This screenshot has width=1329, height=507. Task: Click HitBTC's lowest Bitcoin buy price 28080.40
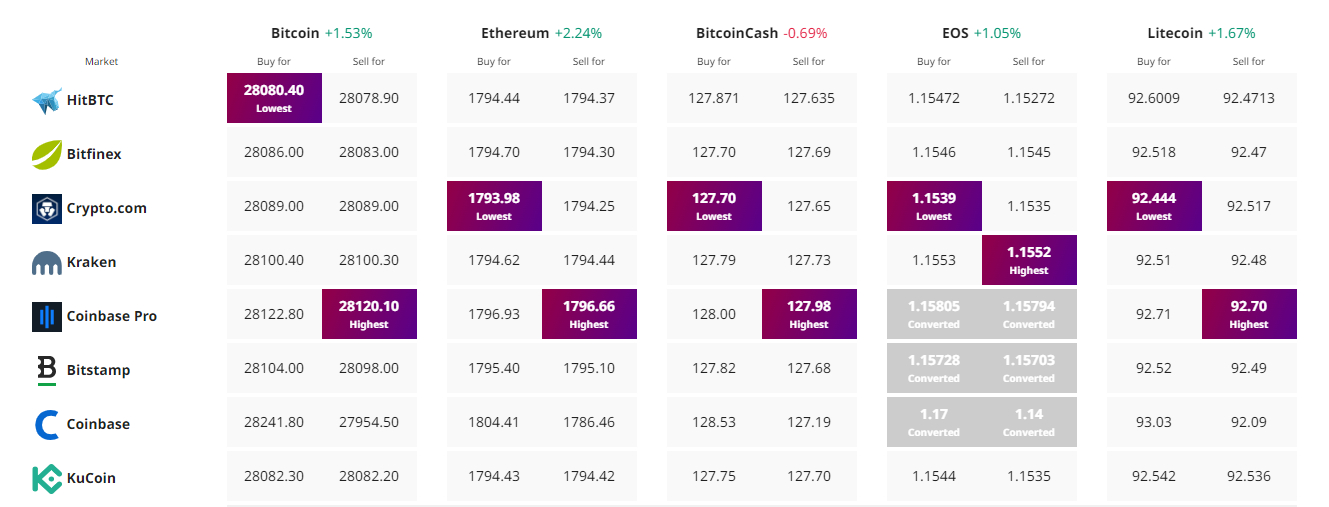tap(274, 98)
